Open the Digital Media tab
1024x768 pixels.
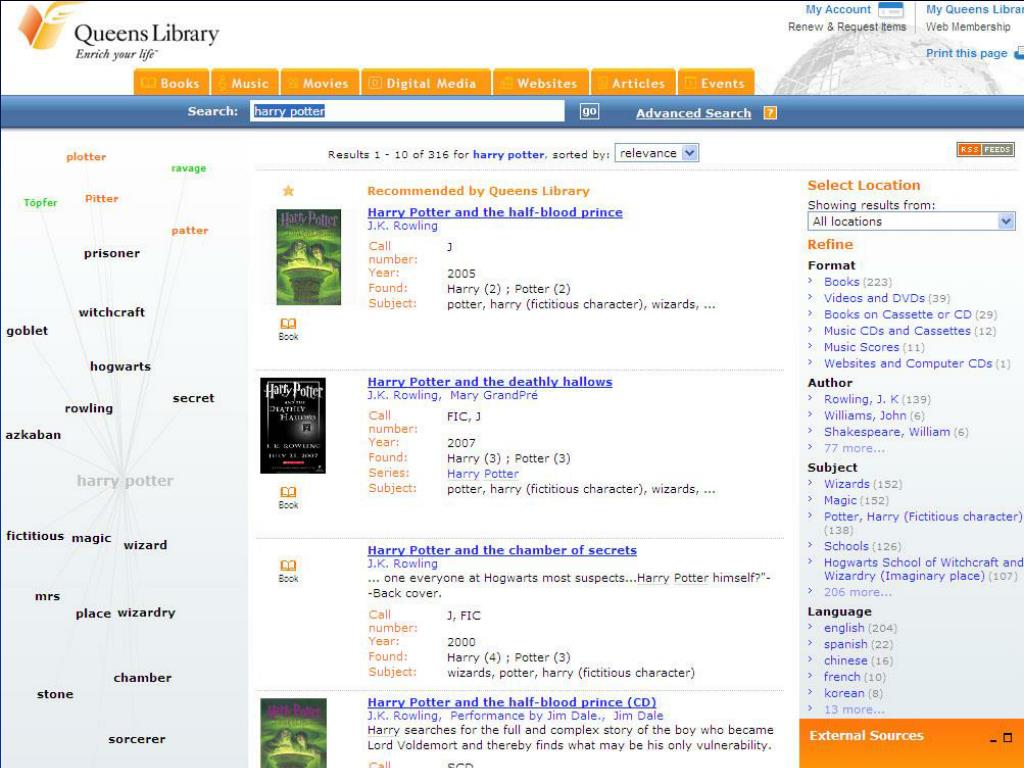(426, 83)
